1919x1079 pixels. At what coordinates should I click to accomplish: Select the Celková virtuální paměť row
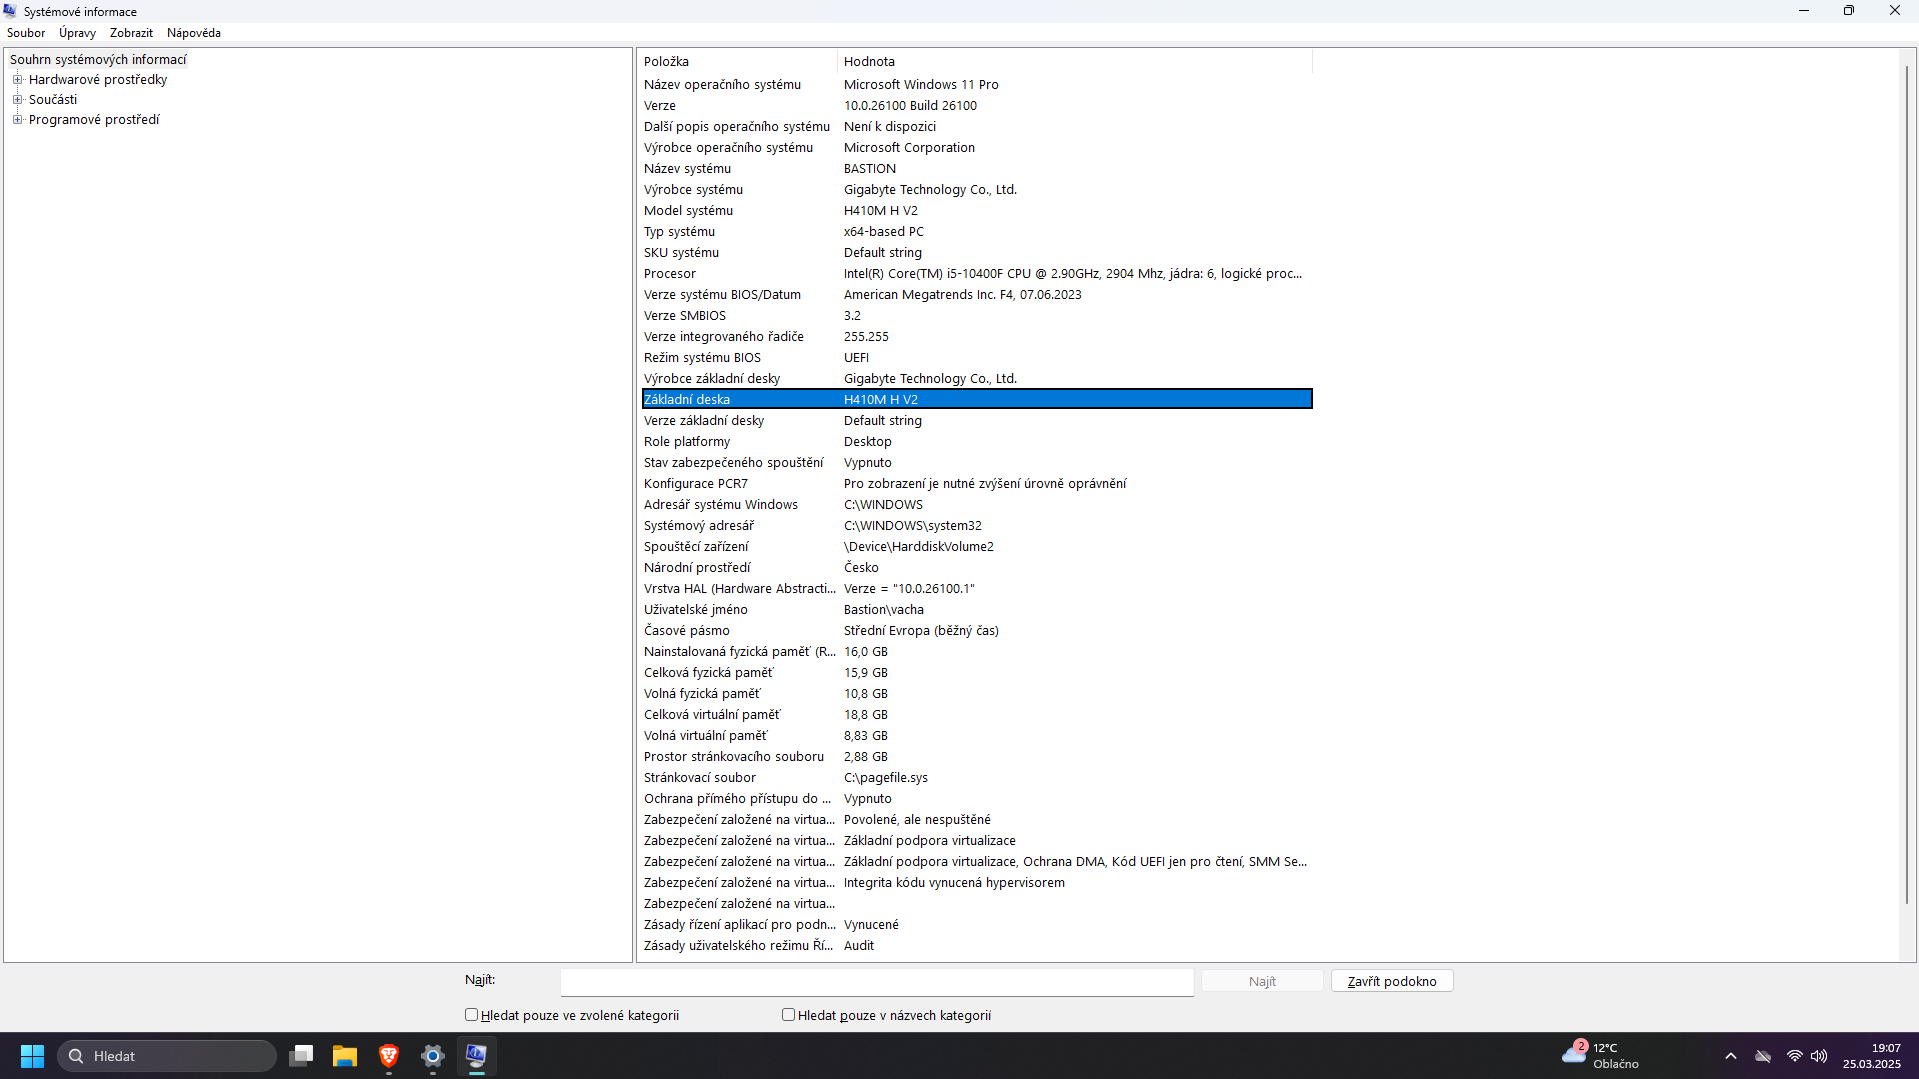coord(977,715)
